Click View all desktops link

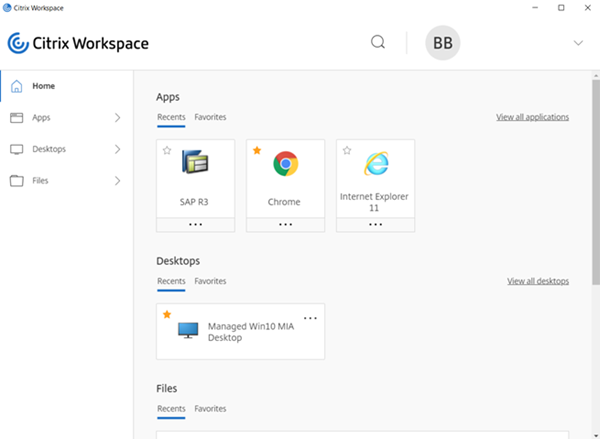tap(538, 281)
